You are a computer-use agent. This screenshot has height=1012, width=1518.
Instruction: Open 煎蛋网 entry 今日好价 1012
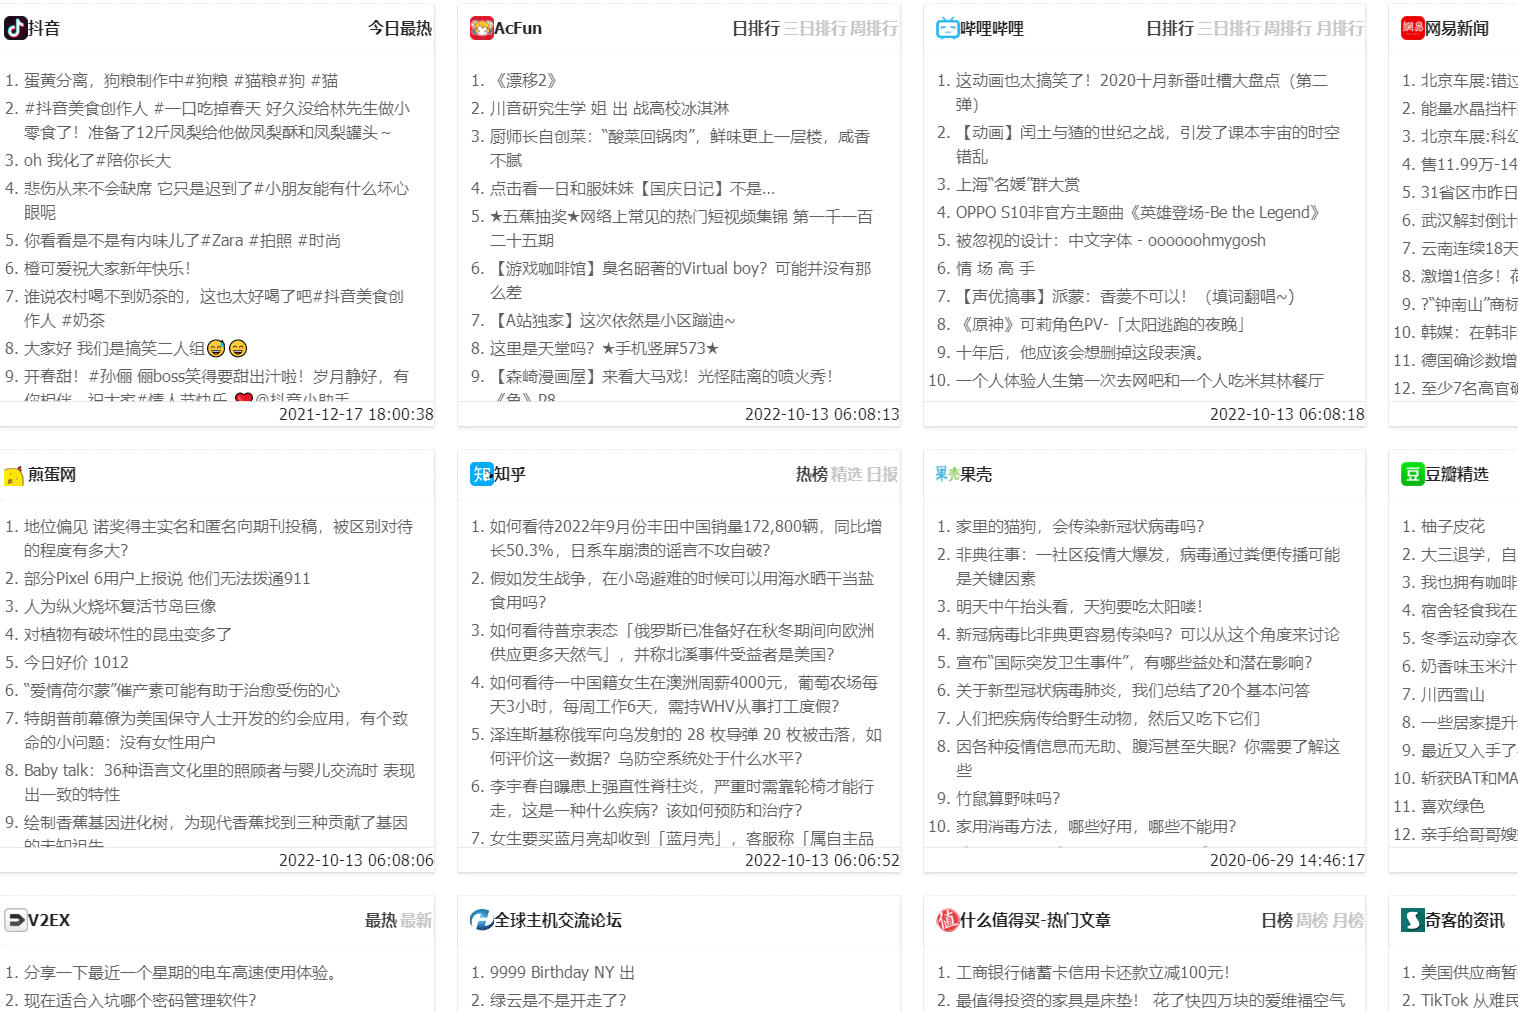76,662
